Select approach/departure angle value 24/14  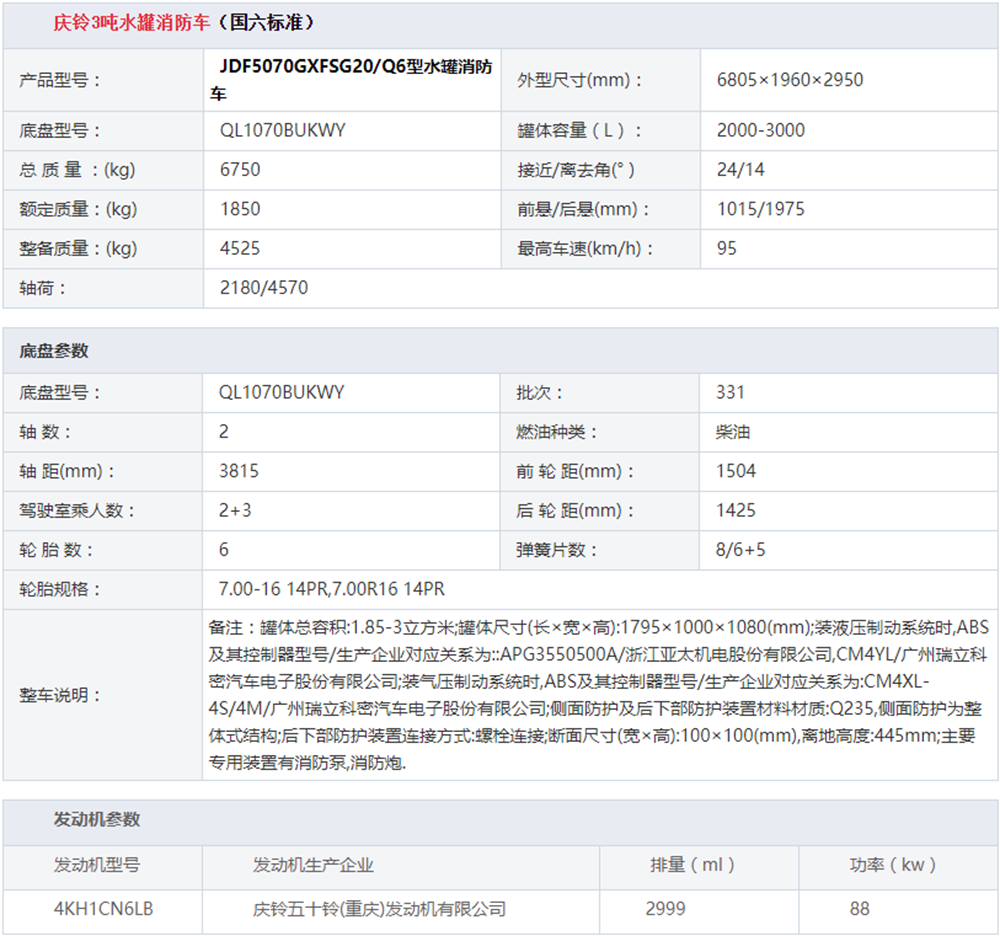click(x=740, y=170)
